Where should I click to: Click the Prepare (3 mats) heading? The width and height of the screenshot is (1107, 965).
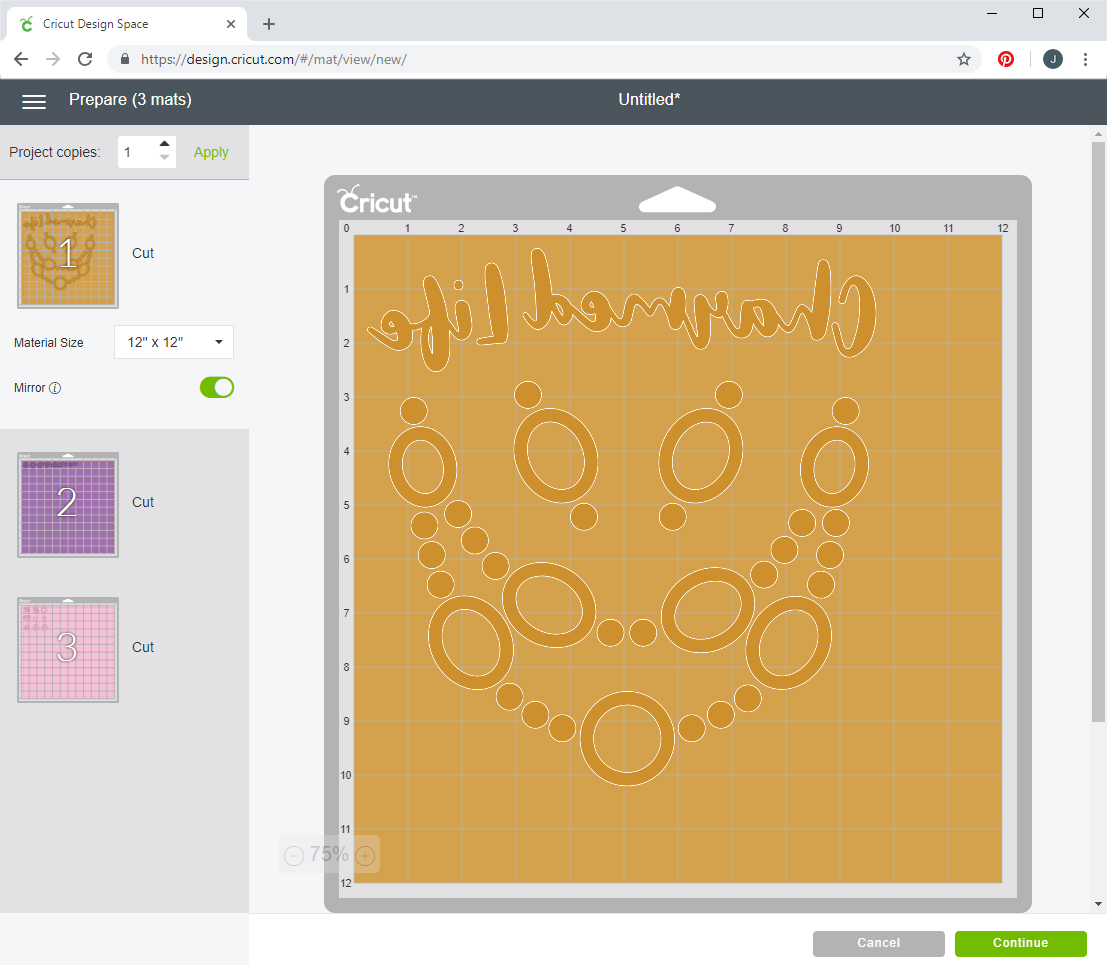(130, 100)
